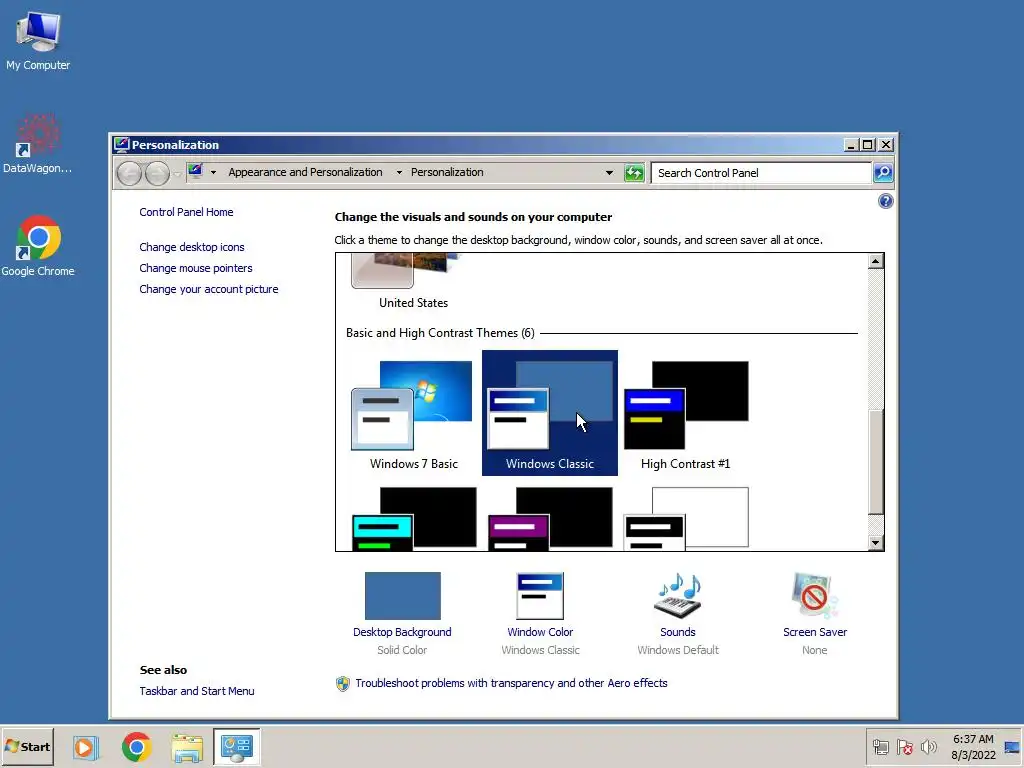Image resolution: width=1024 pixels, height=768 pixels.
Task: Open the address bar history dropdown
Action: [x=609, y=173]
